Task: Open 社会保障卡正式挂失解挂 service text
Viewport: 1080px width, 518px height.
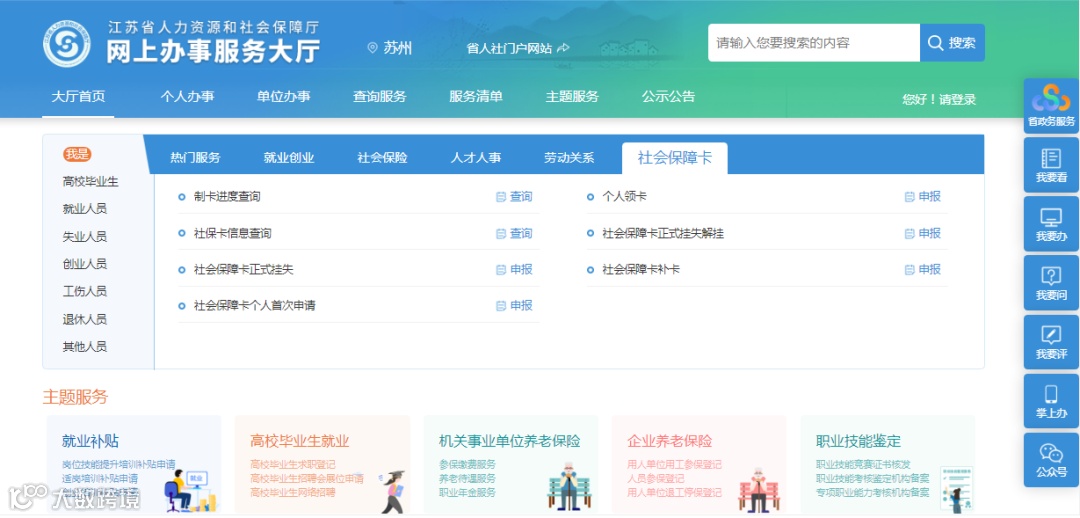Action: coord(663,234)
